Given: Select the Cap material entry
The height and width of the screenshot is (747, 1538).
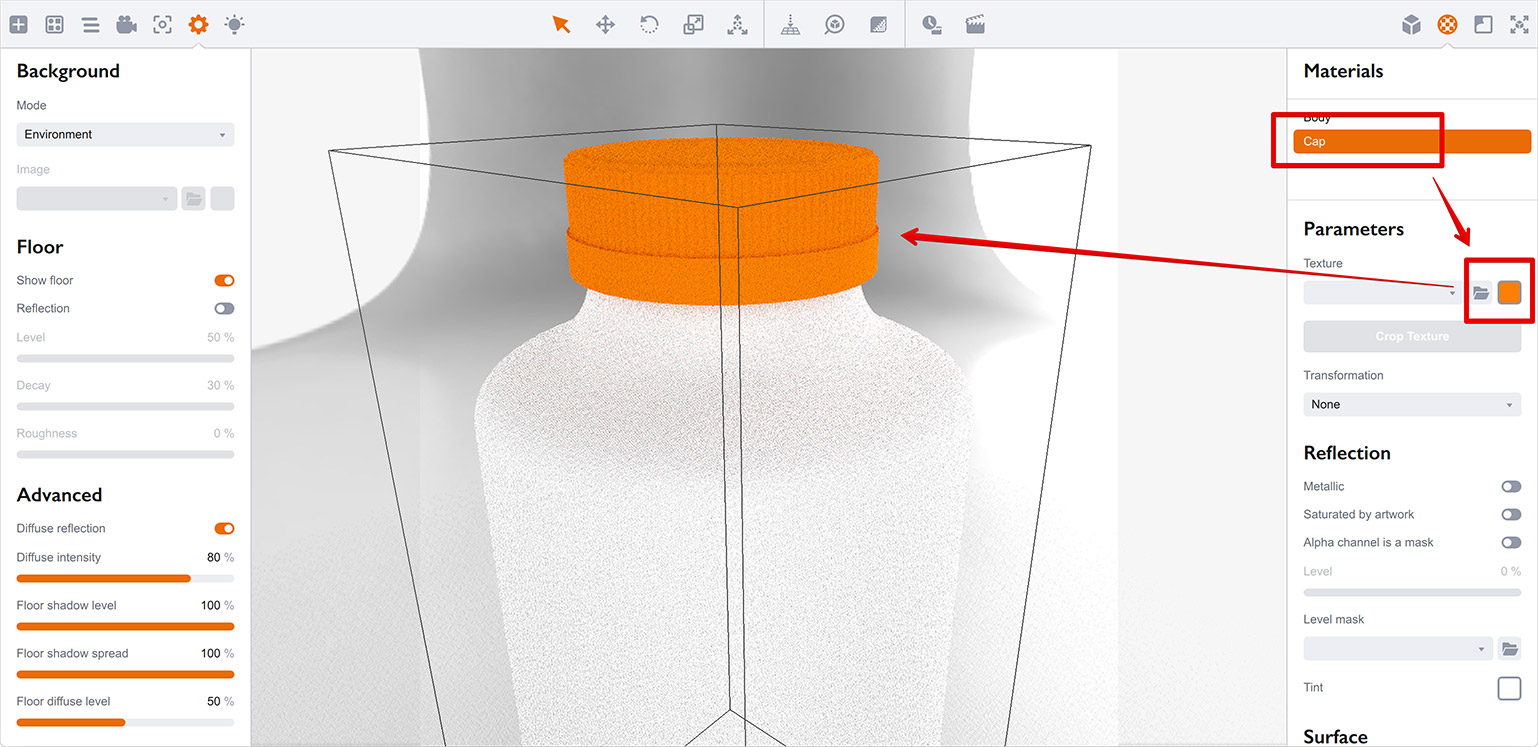Looking at the screenshot, I should click(x=1411, y=142).
